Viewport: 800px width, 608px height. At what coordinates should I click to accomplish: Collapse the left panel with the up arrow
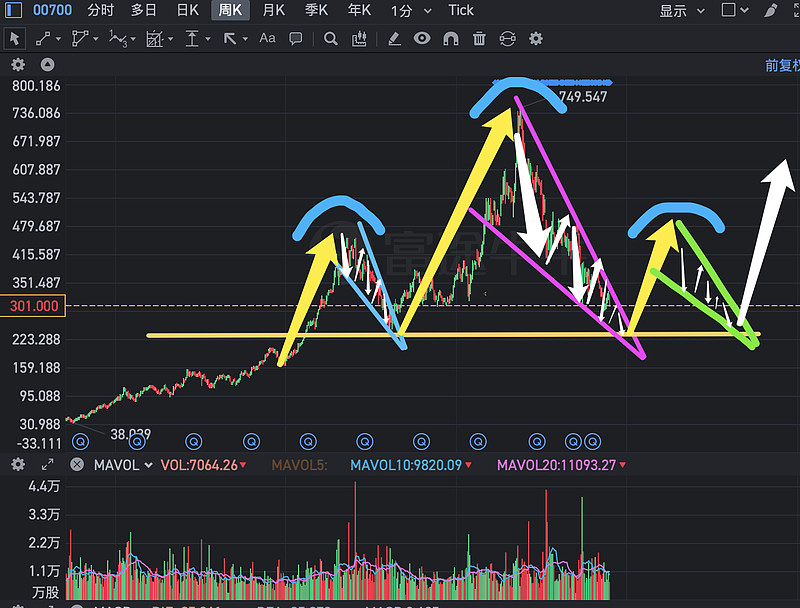coord(48,62)
